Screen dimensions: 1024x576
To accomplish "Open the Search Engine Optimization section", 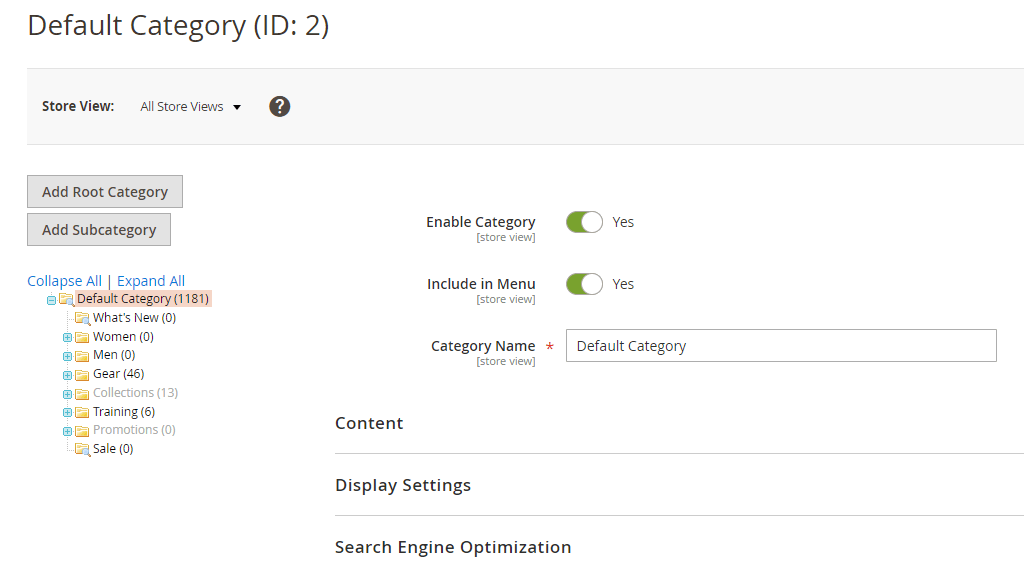I will [453, 547].
